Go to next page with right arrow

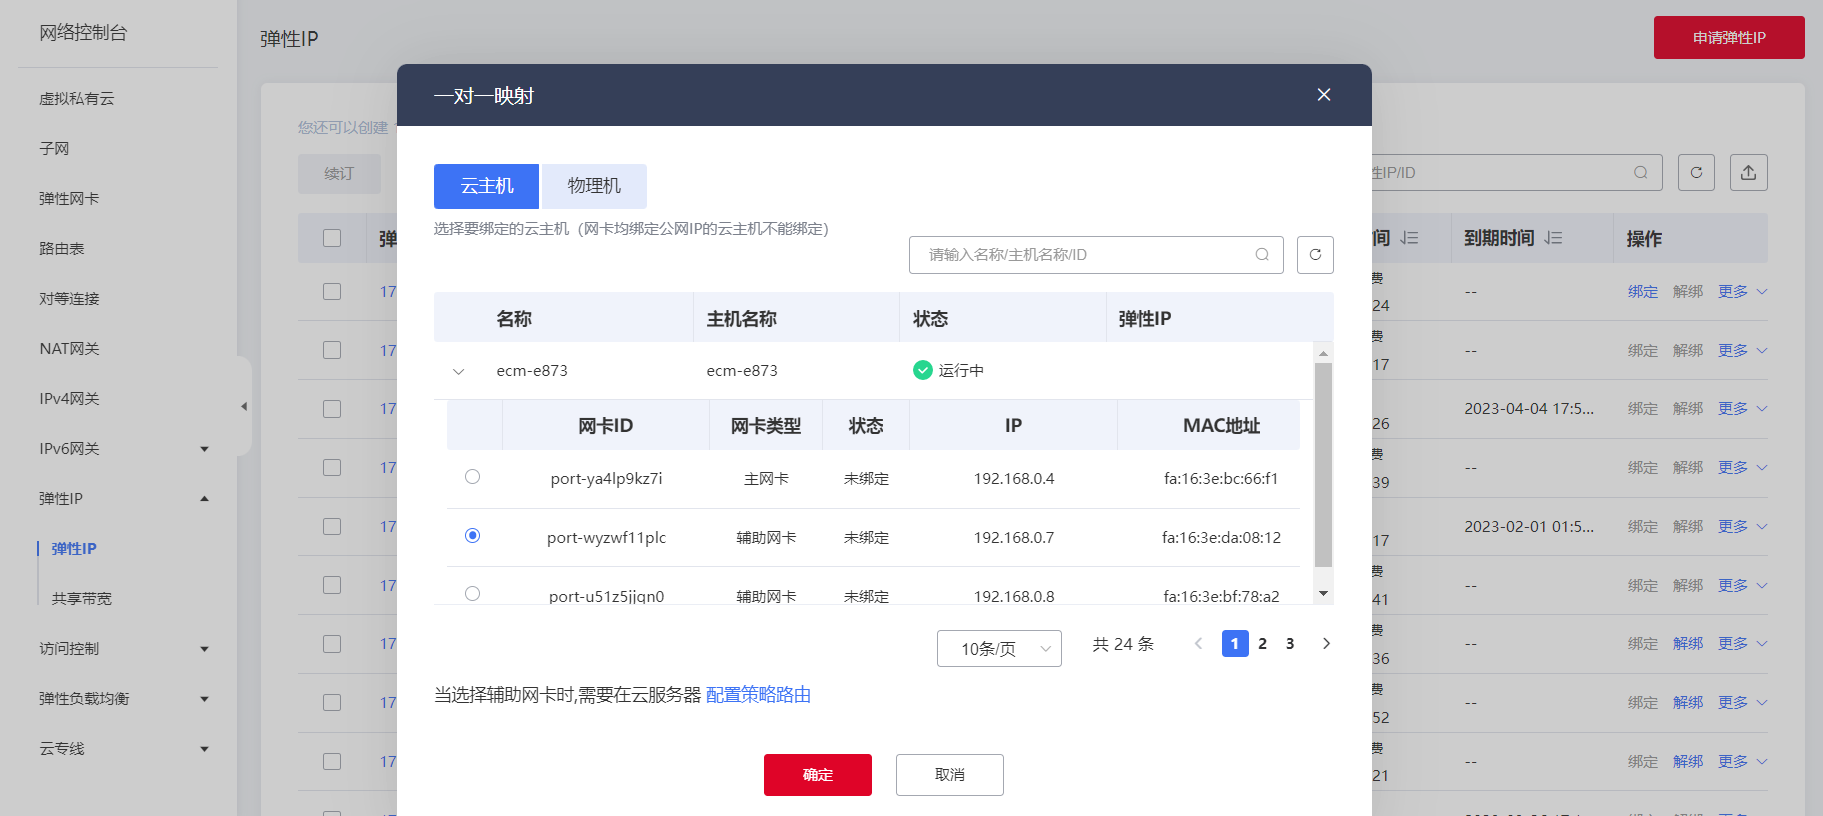click(x=1326, y=644)
